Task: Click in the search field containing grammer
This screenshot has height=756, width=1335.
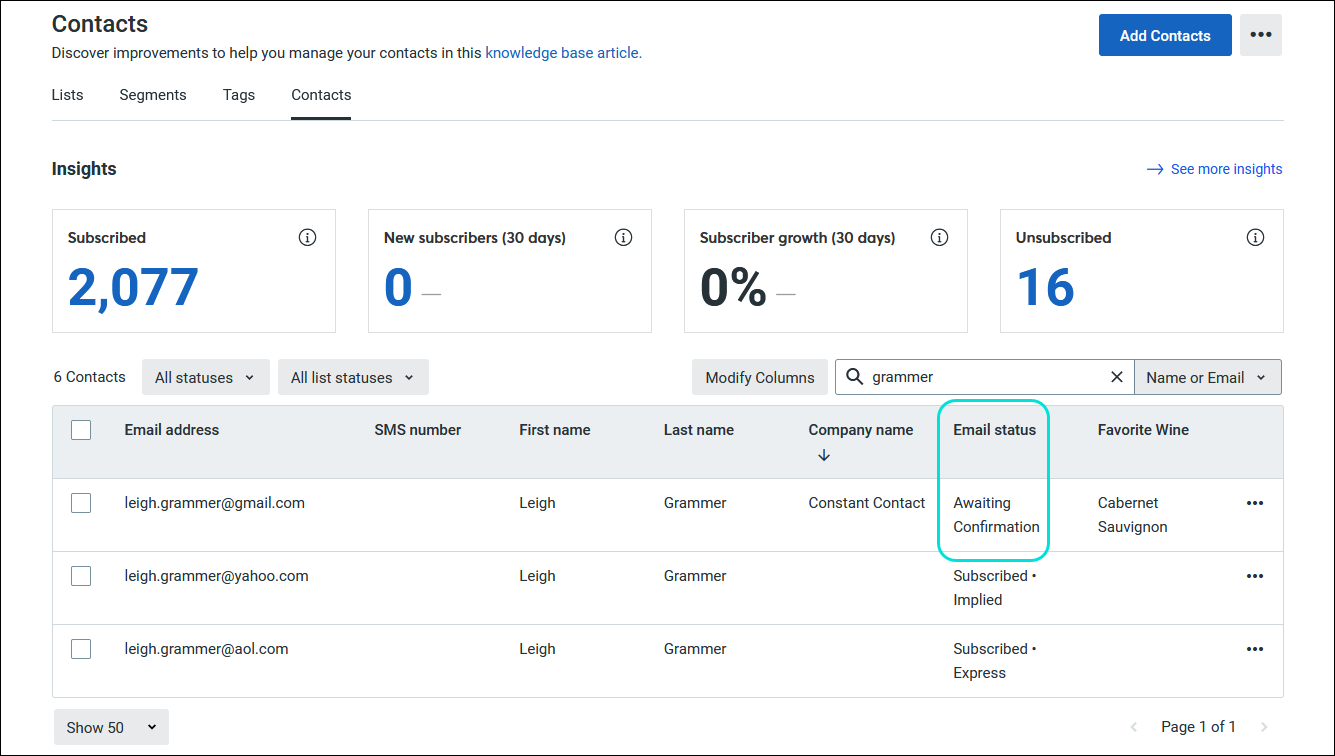Action: pyautogui.click(x=985, y=377)
